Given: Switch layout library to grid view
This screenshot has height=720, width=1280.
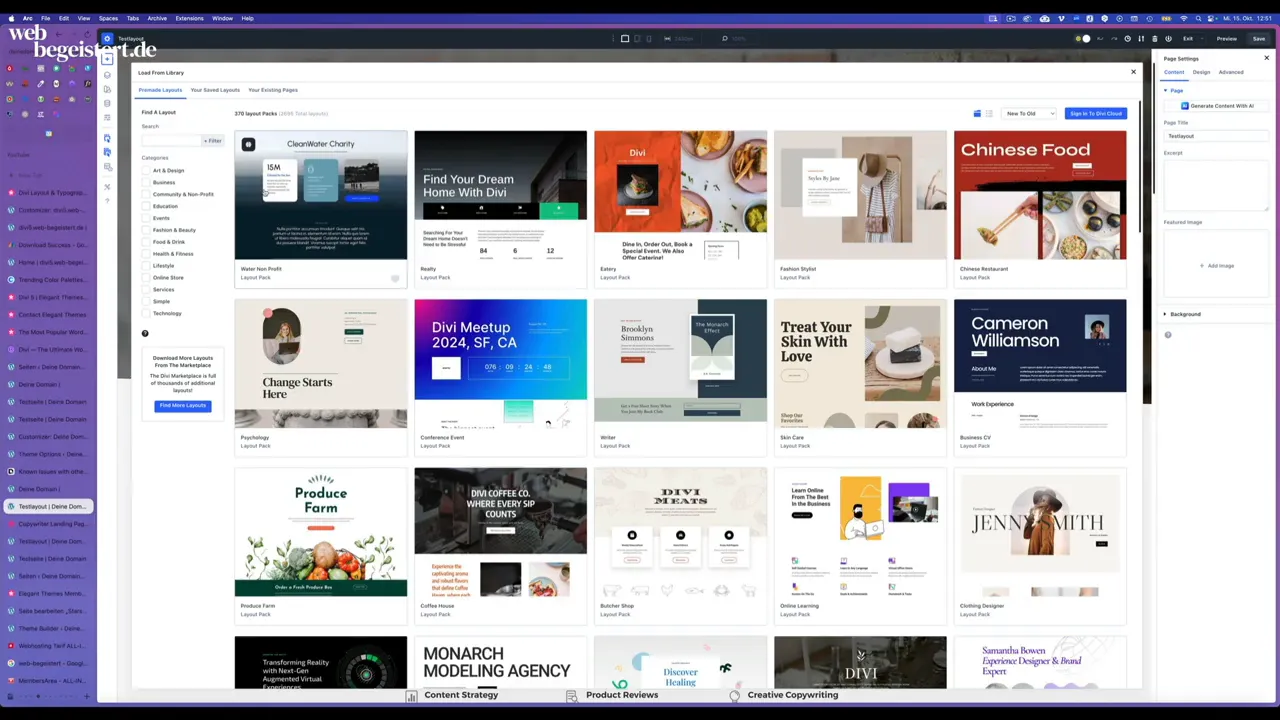Looking at the screenshot, I should (x=977, y=114).
